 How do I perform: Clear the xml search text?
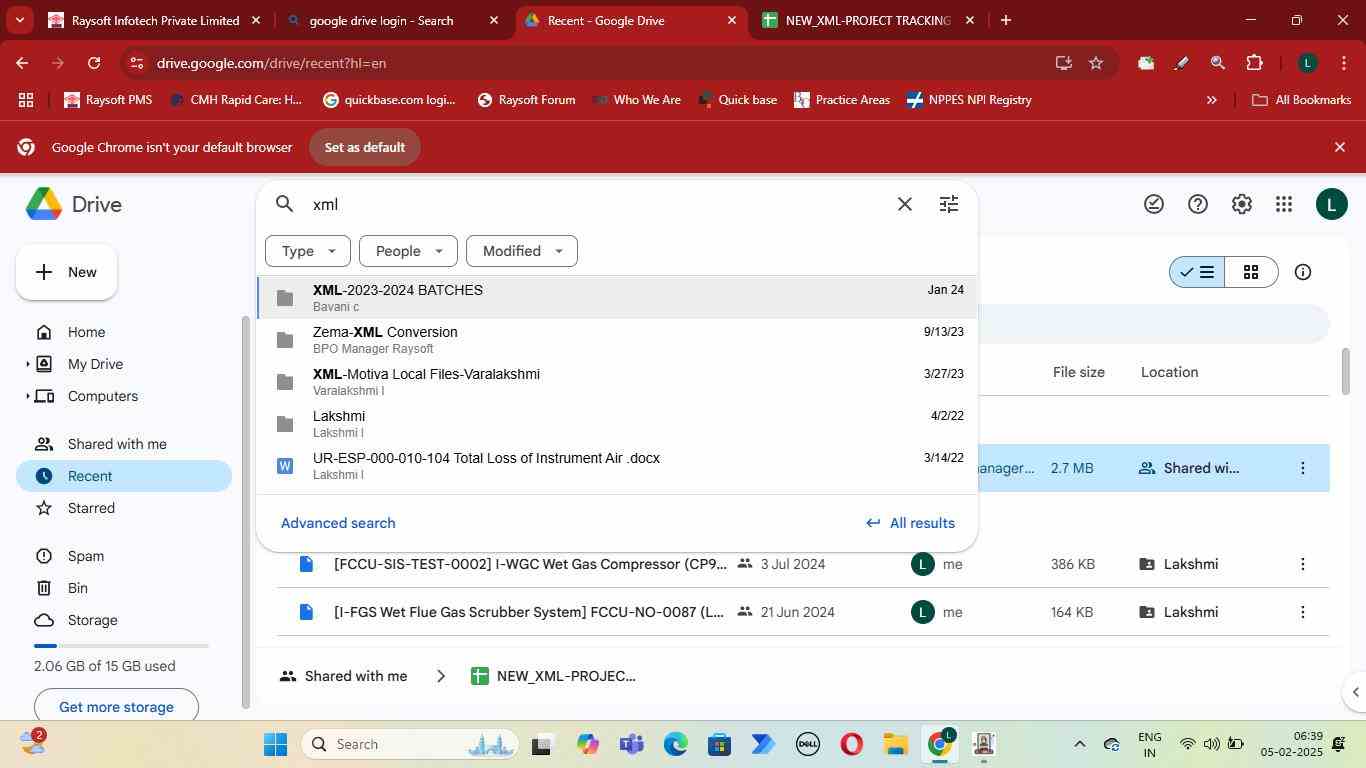click(x=904, y=204)
